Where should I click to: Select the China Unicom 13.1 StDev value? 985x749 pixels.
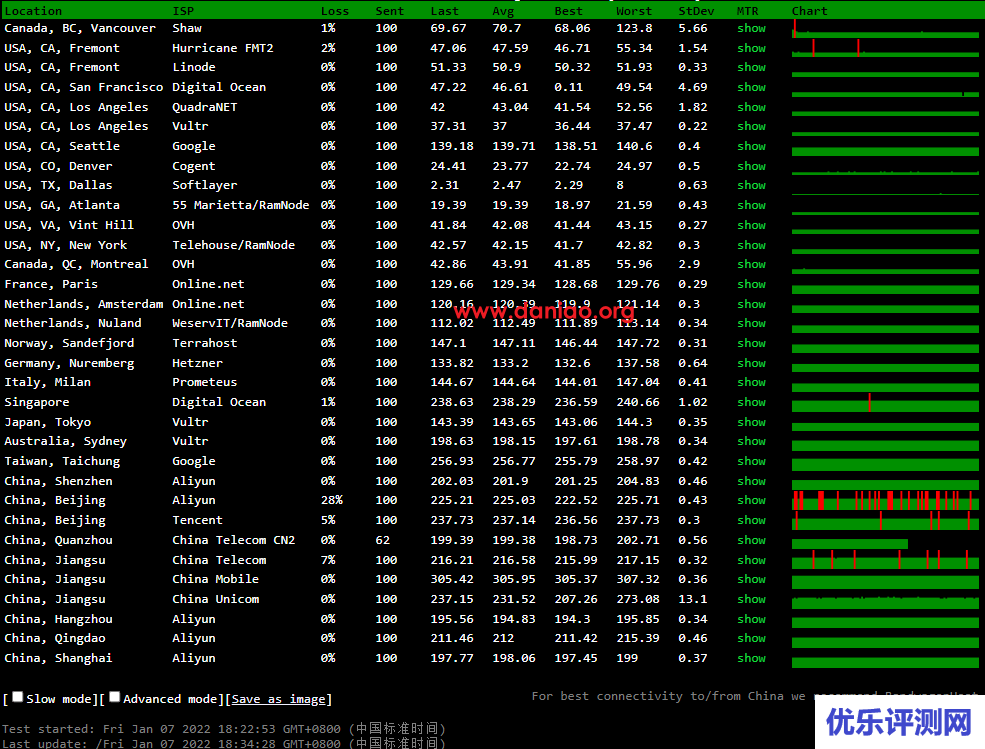(692, 599)
